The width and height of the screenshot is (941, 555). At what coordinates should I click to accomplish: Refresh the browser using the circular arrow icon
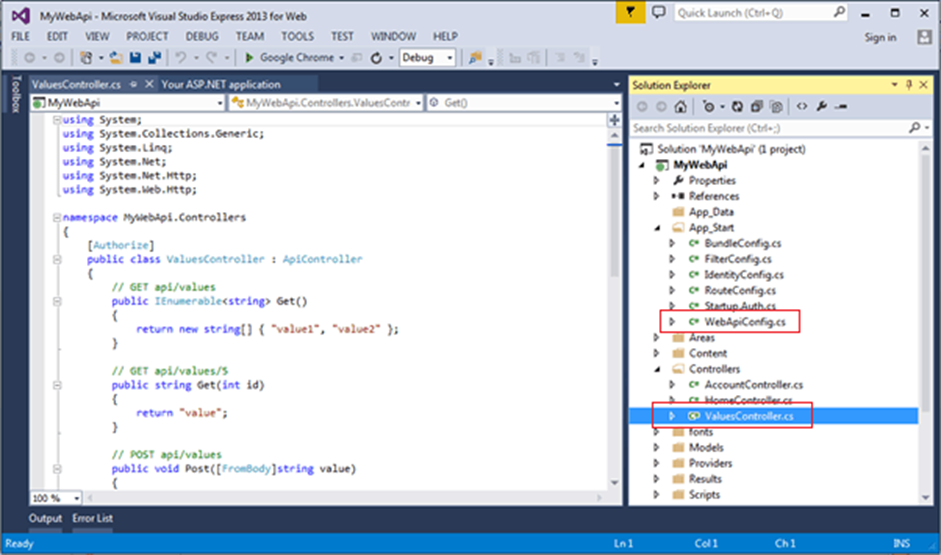coord(376,58)
